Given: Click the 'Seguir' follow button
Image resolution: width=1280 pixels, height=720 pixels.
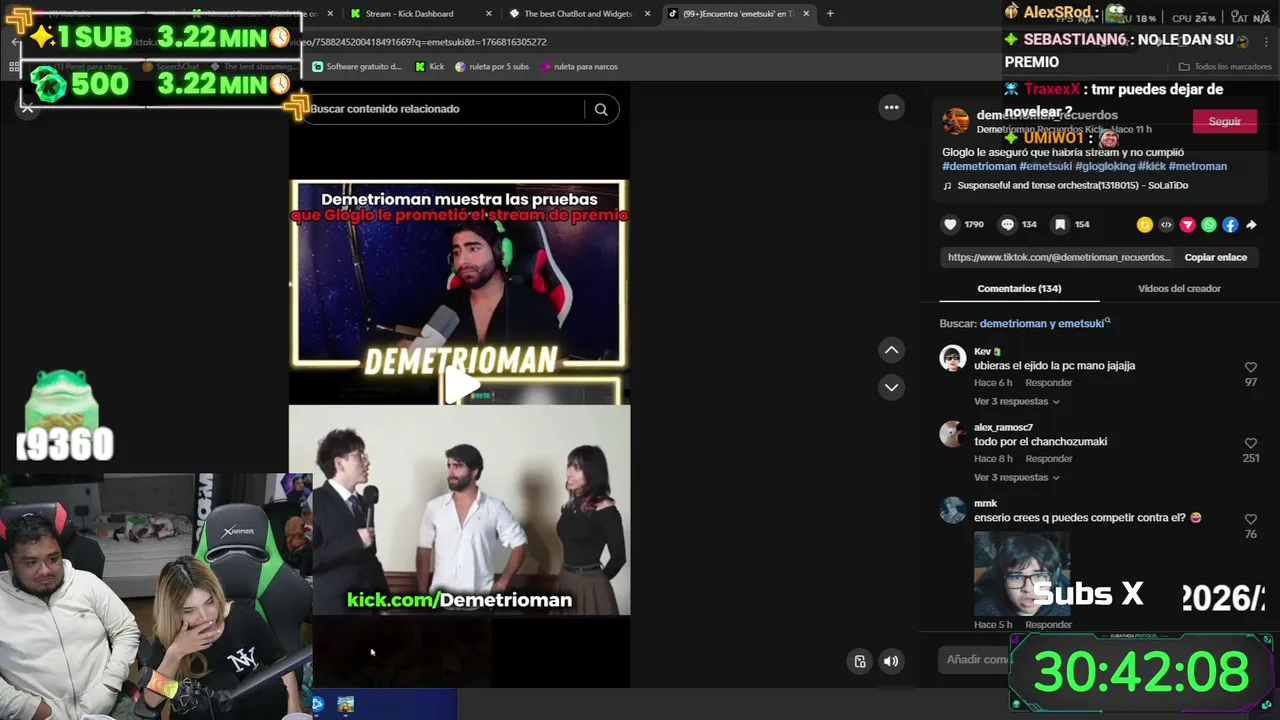Looking at the screenshot, I should coord(1224,121).
